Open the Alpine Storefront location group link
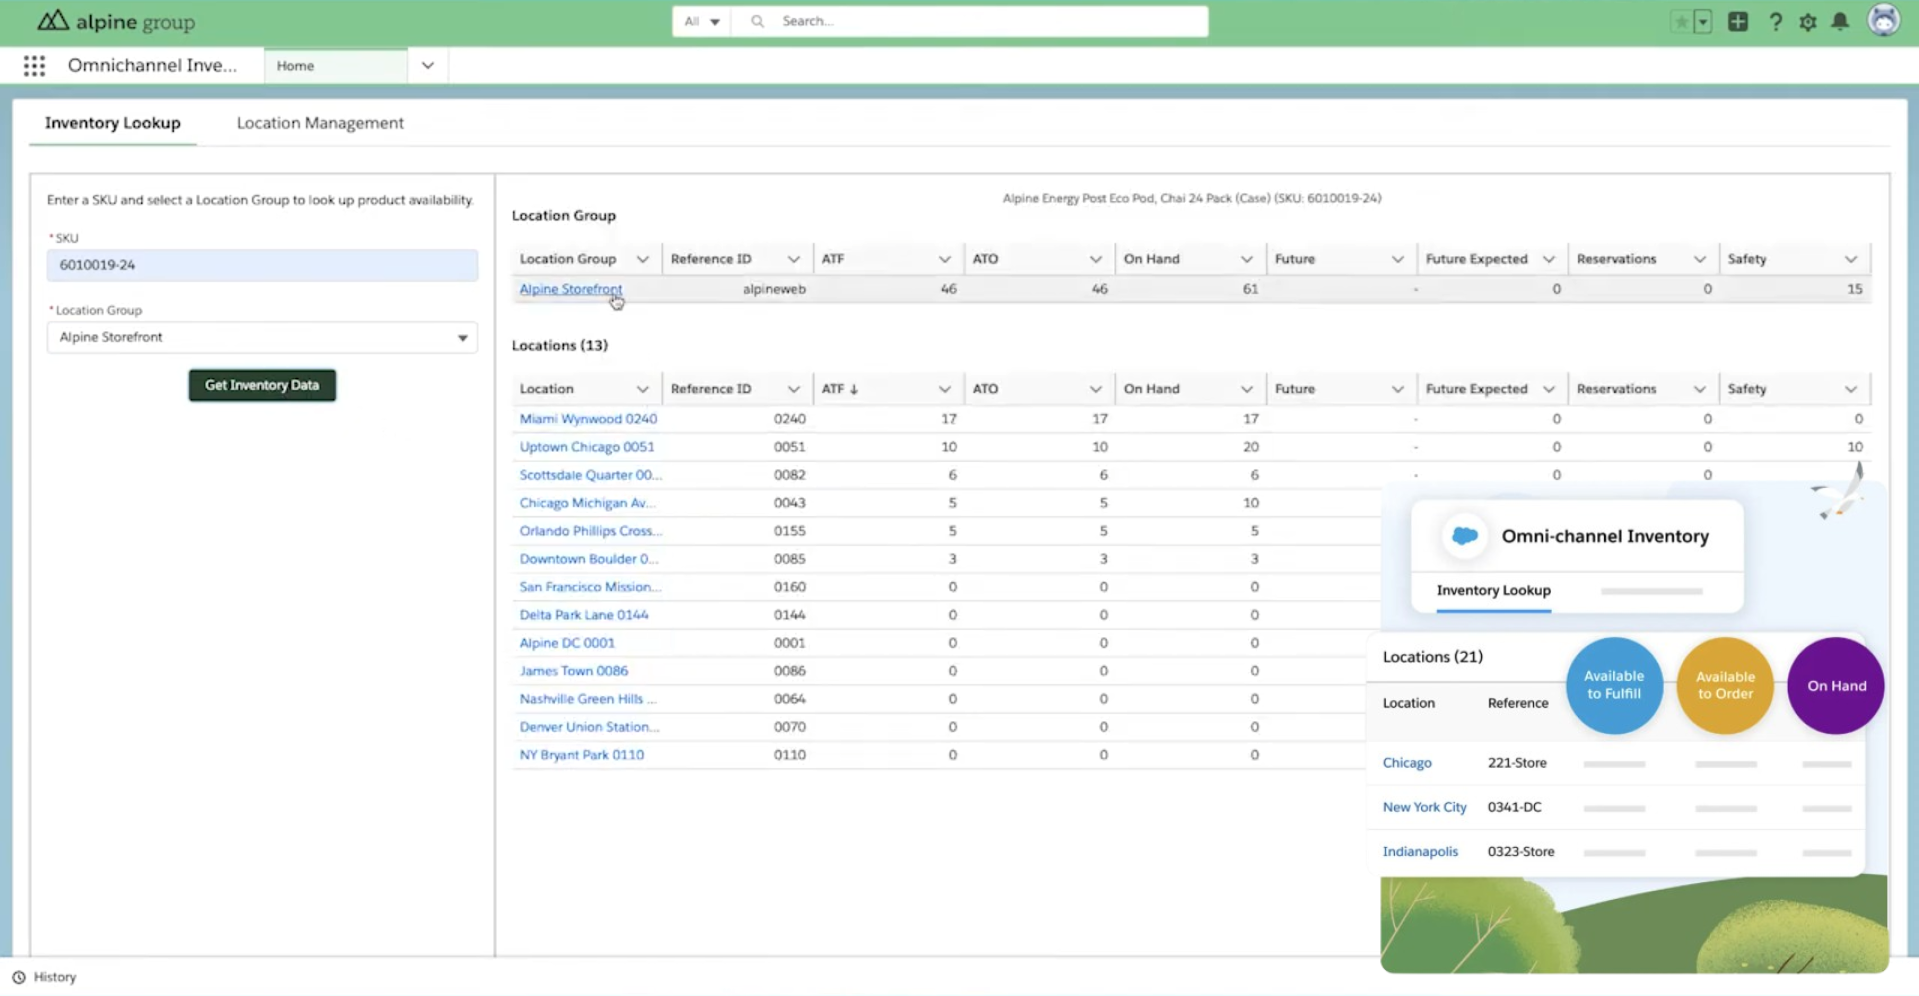 click(570, 289)
